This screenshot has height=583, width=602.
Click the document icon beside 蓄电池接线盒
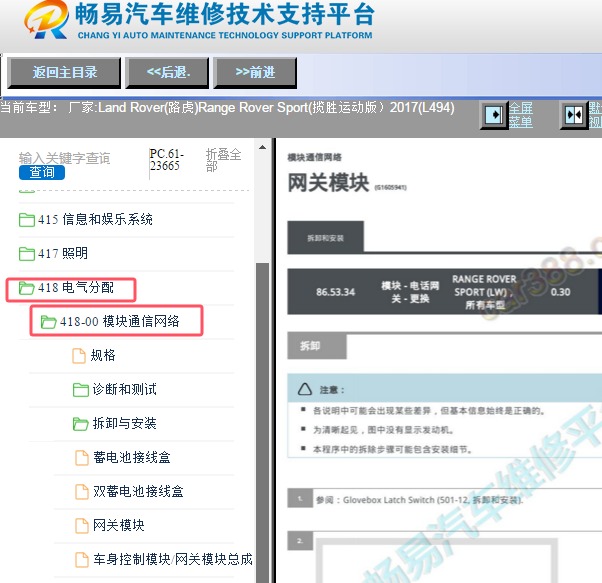pyautogui.click(x=81, y=457)
